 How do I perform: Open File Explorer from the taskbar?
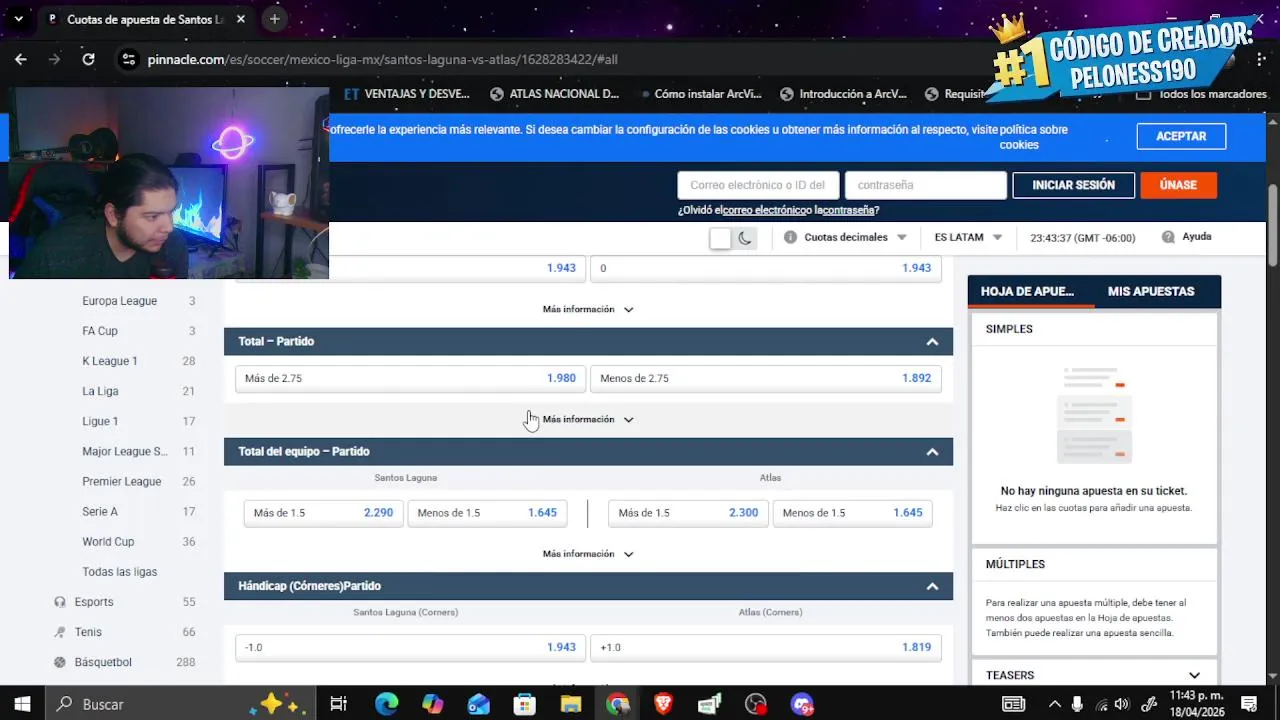tap(570, 704)
